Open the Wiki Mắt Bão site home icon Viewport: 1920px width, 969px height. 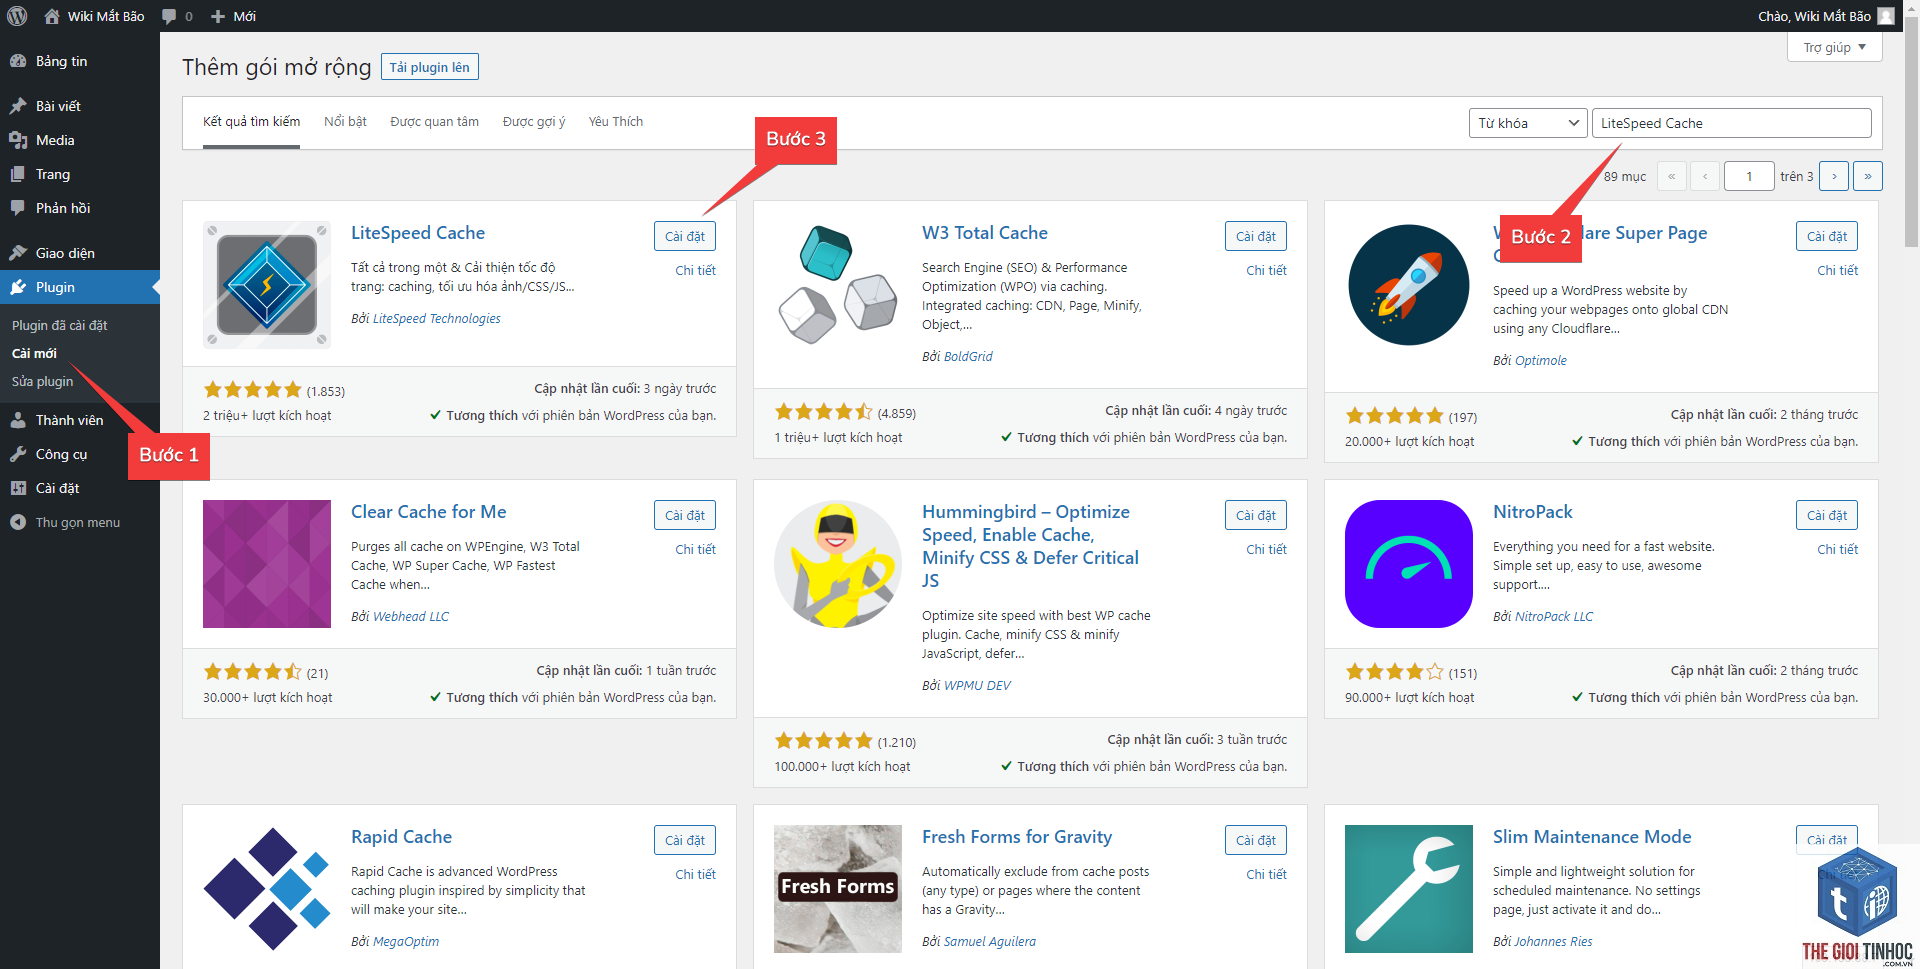pyautogui.click(x=51, y=16)
